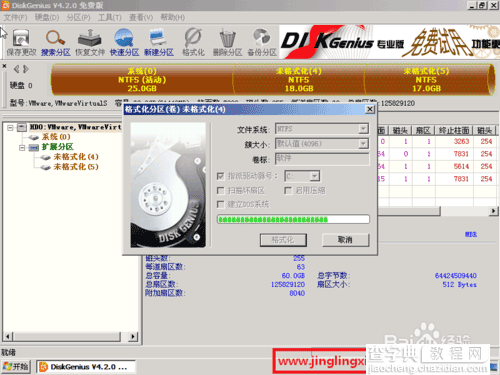The width and height of the screenshot is (500, 375).
Task: Click the New Partition (新建分区) icon
Action: 159,42
